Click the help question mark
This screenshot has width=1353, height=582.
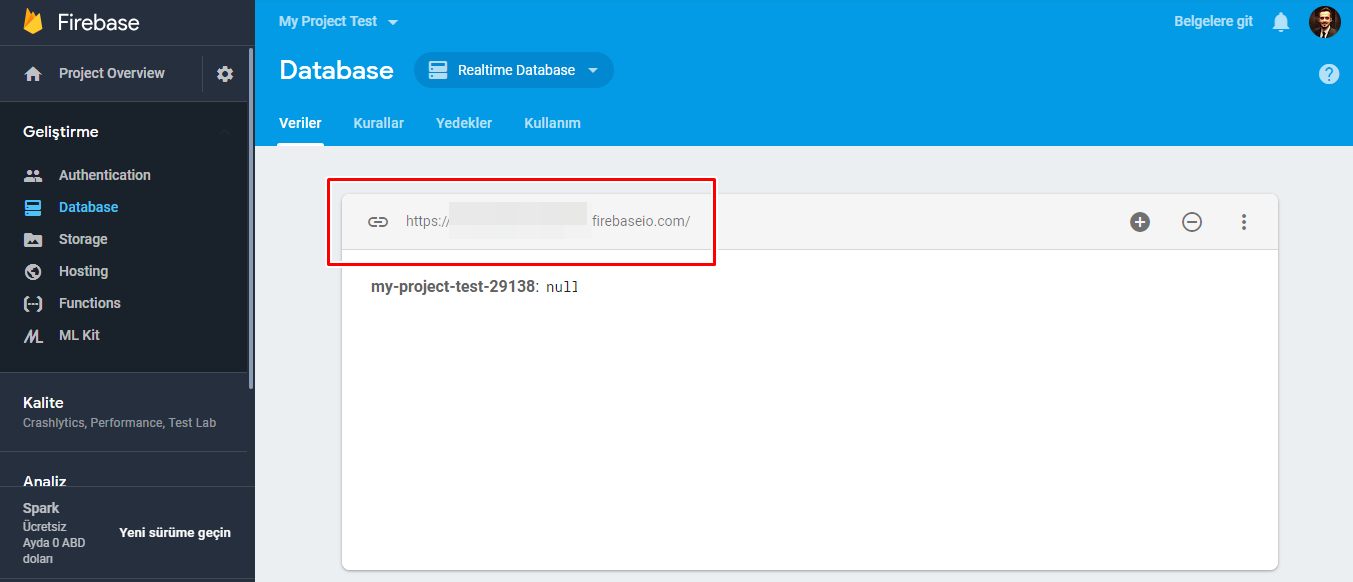pyautogui.click(x=1328, y=73)
